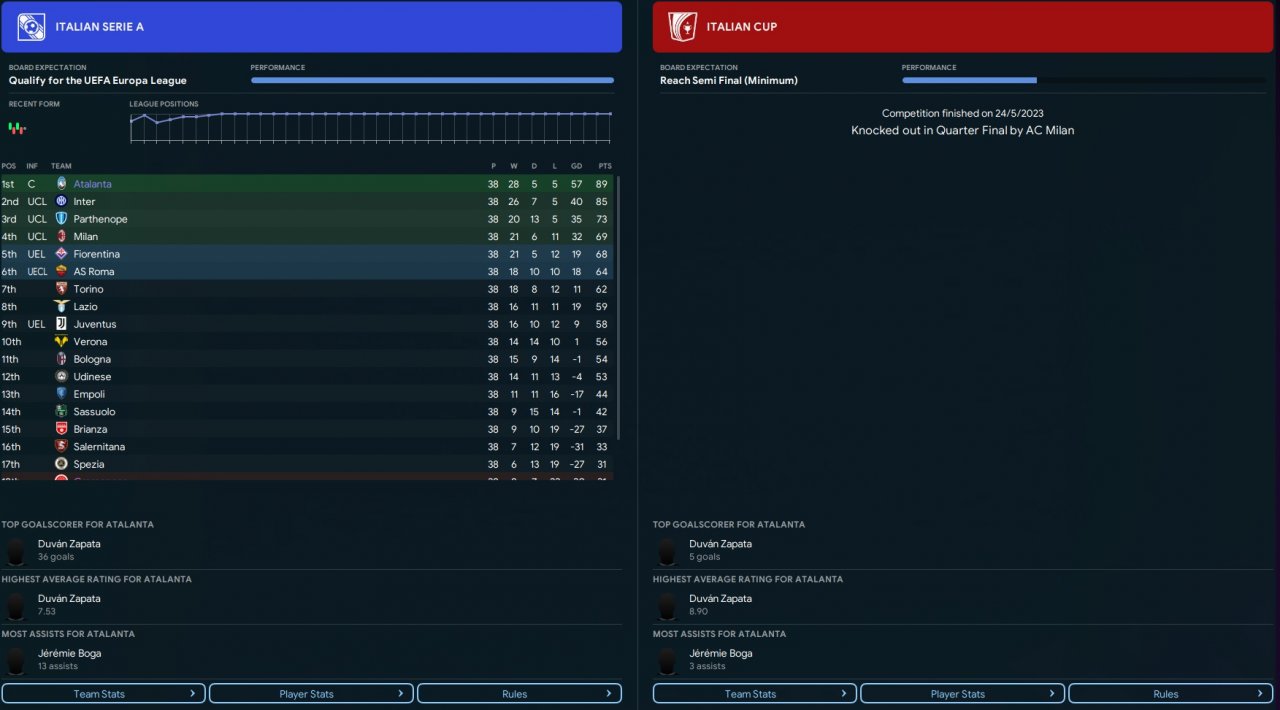Click the Juventus club badge icon
This screenshot has width=1280, height=710.
coord(61,324)
